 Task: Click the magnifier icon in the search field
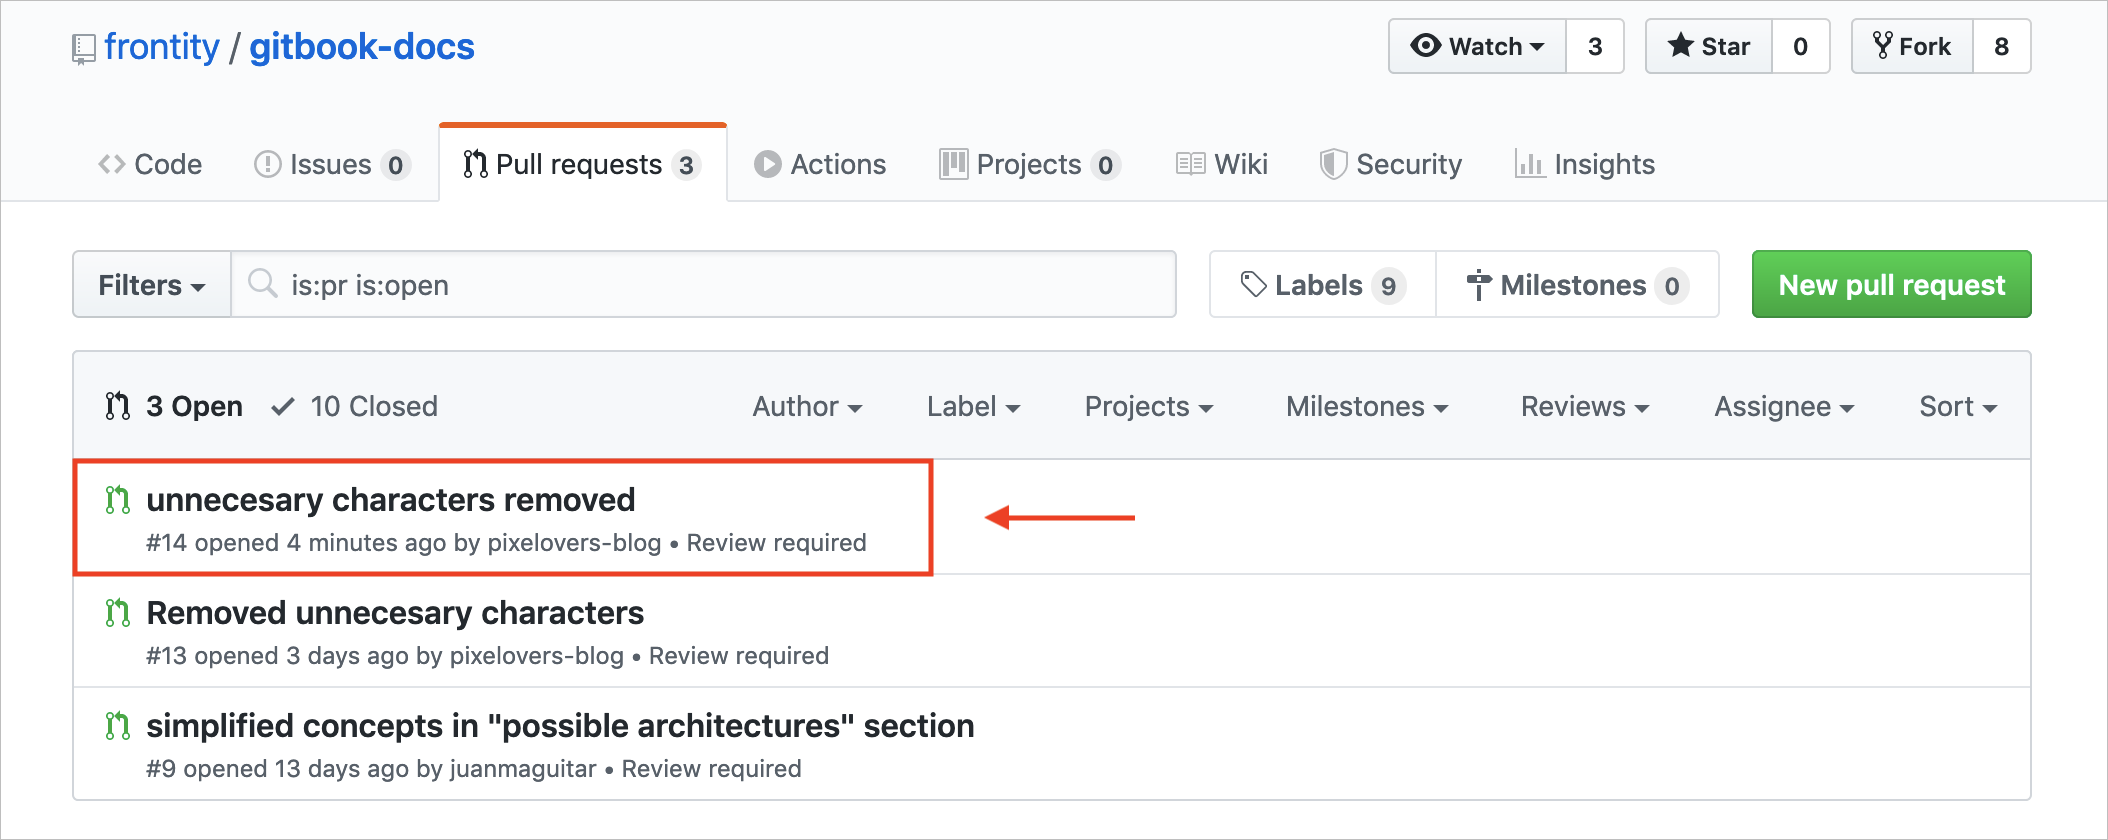(x=263, y=284)
